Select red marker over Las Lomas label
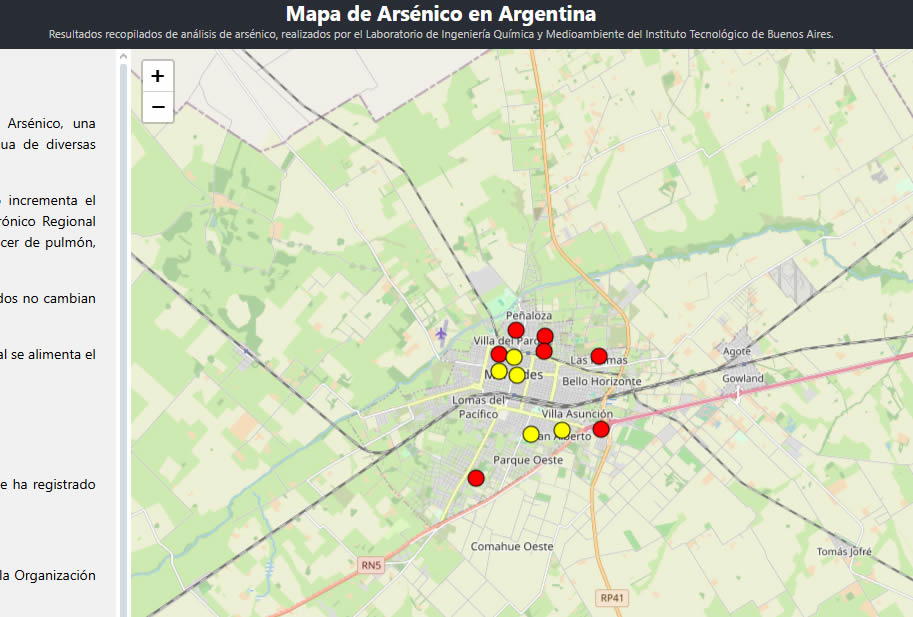913x617 pixels. [x=599, y=356]
